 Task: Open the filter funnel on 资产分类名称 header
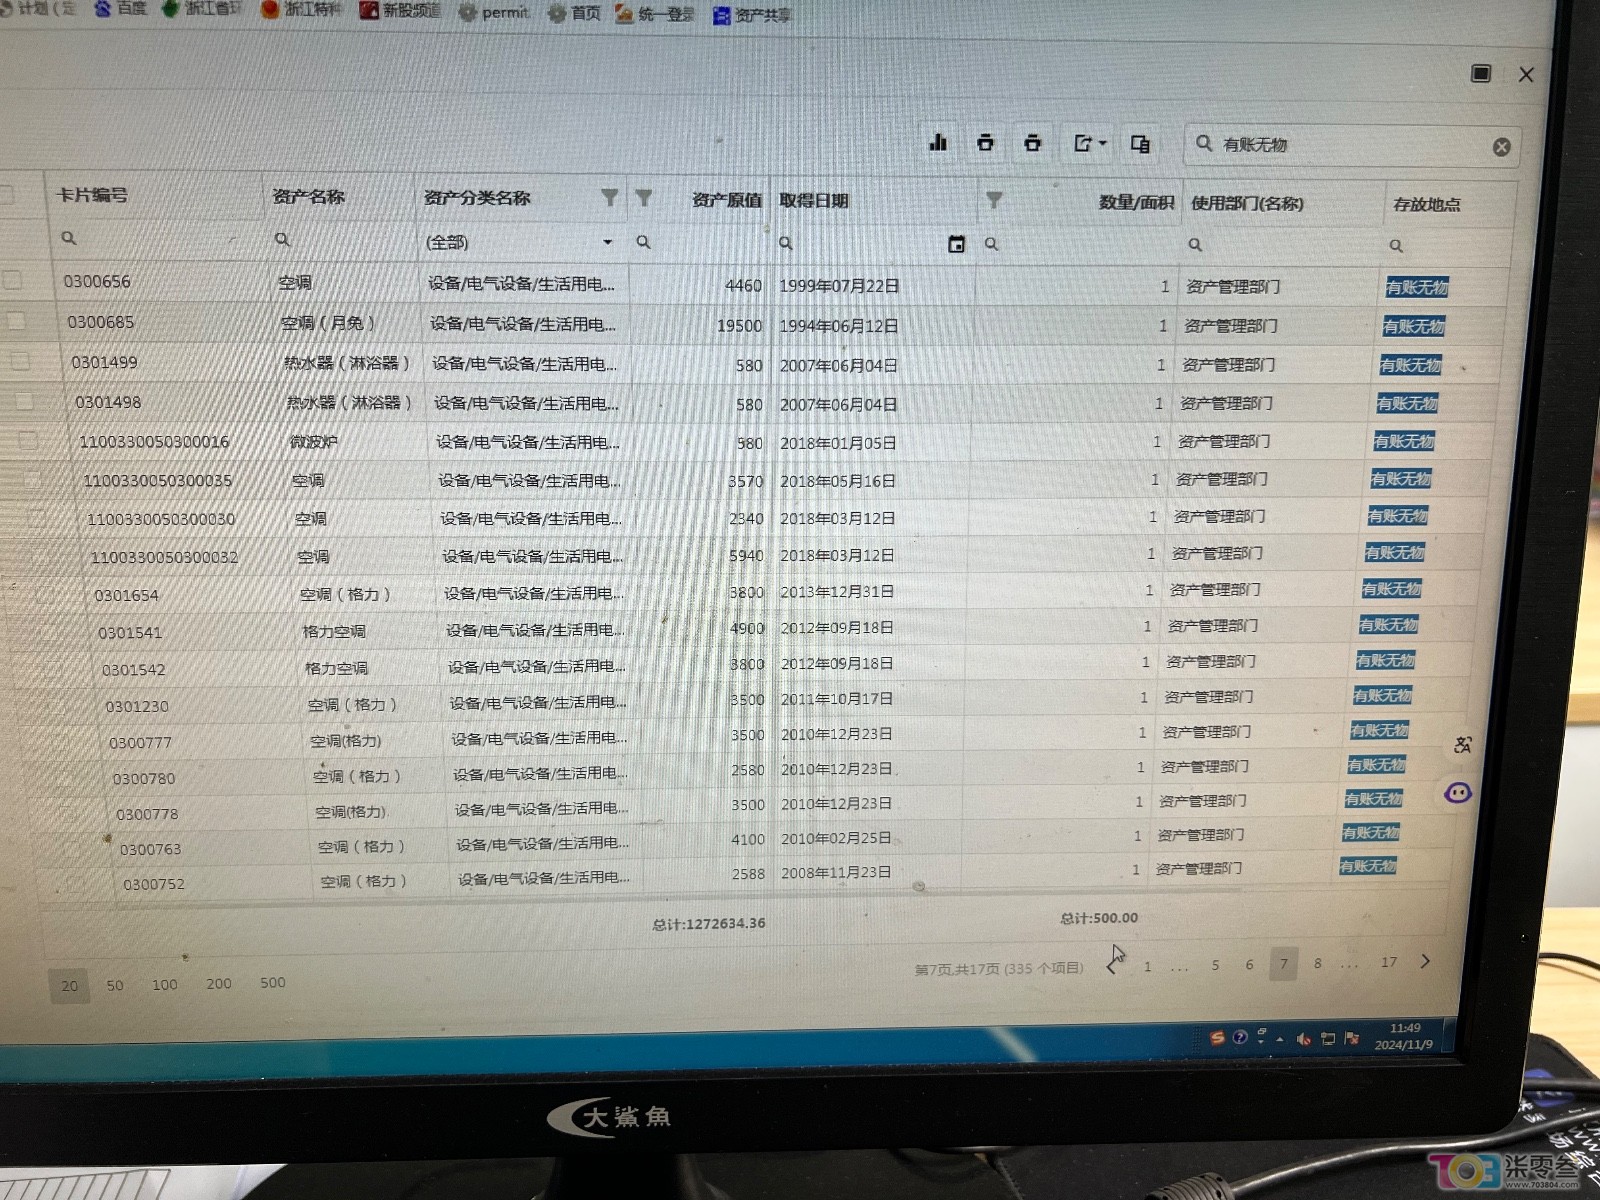click(609, 198)
